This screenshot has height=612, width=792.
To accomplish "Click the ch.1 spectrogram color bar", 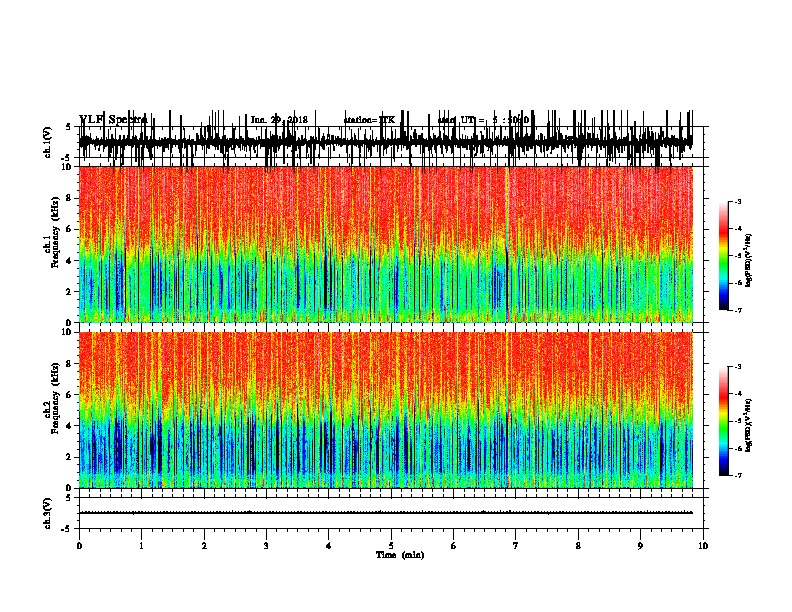I will pyautogui.click(x=723, y=256).
